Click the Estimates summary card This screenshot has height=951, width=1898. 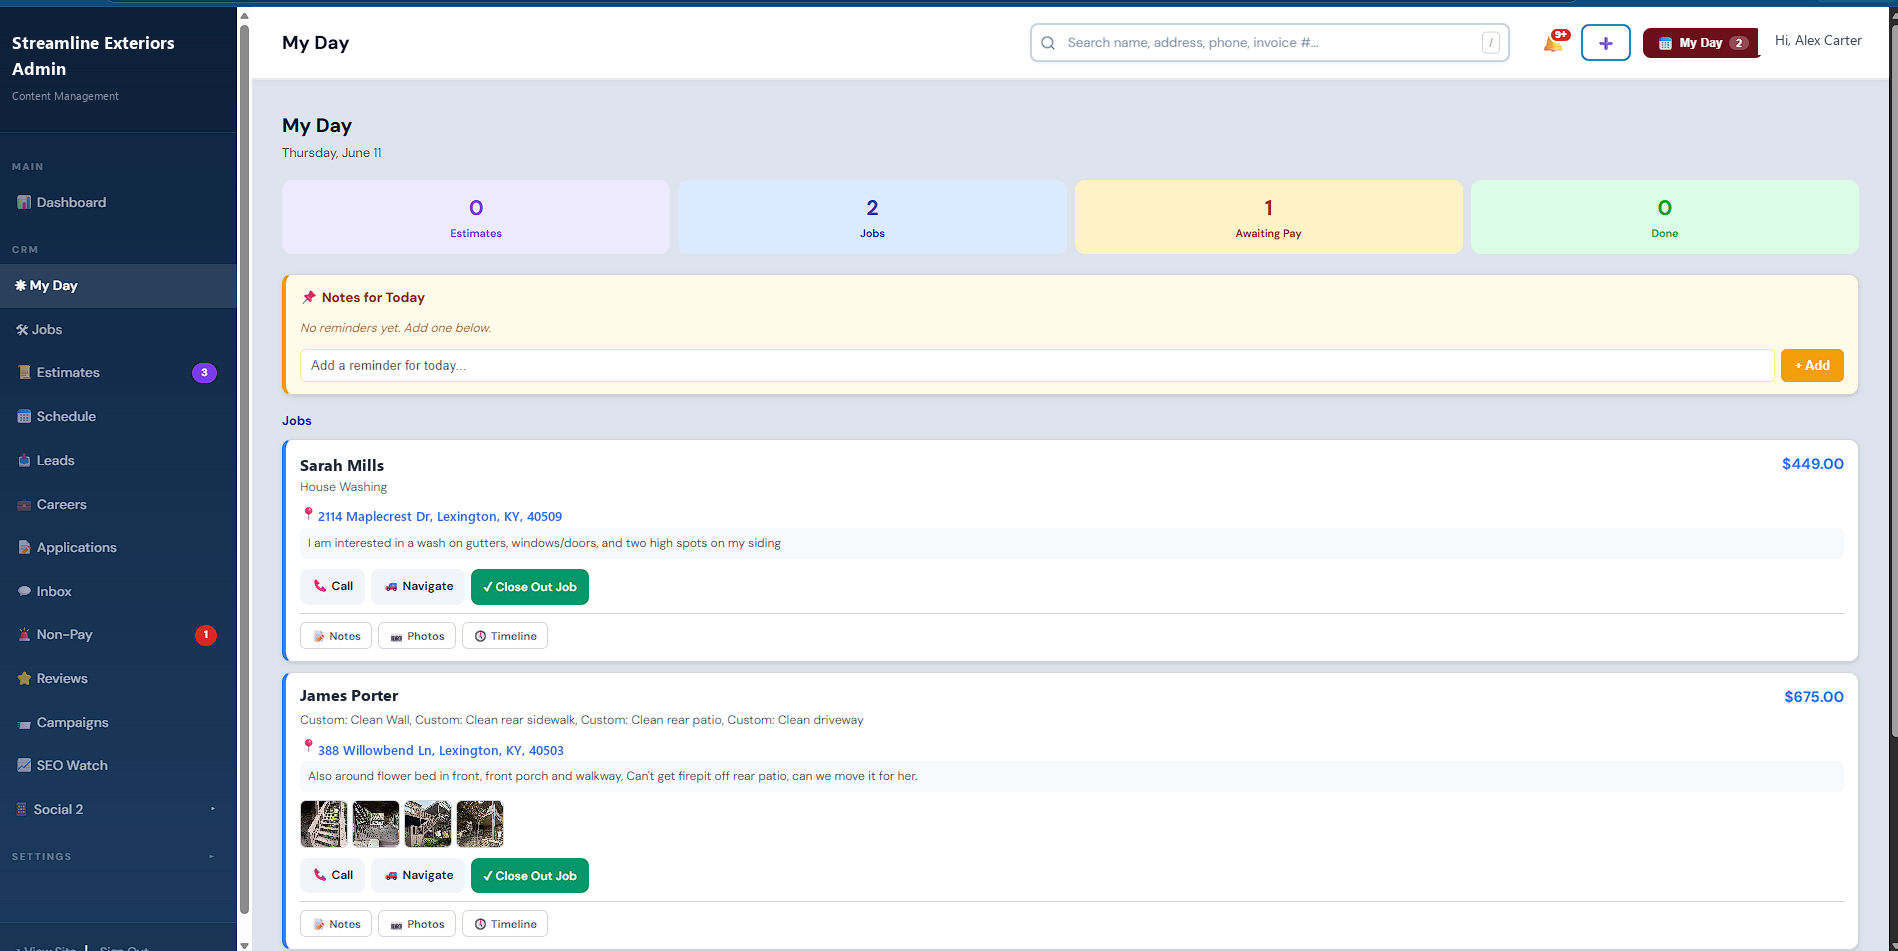476,217
